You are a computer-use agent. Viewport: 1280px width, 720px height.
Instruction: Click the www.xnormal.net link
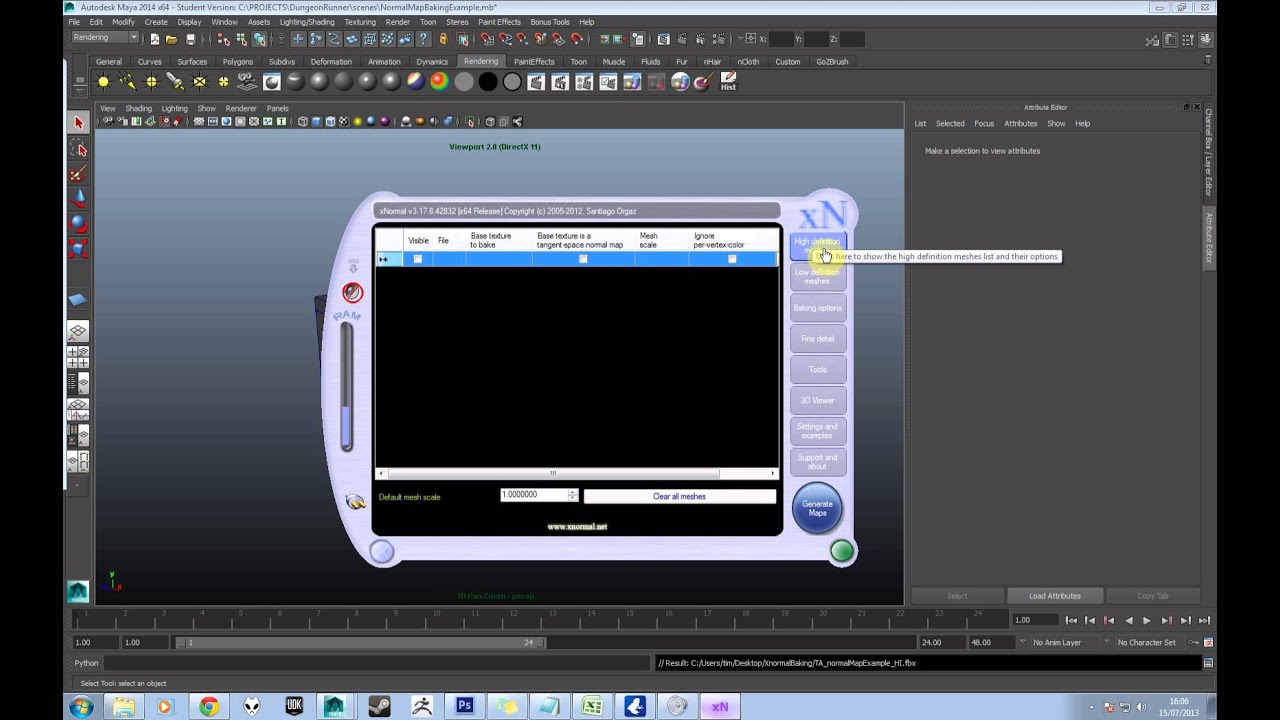[x=577, y=526]
